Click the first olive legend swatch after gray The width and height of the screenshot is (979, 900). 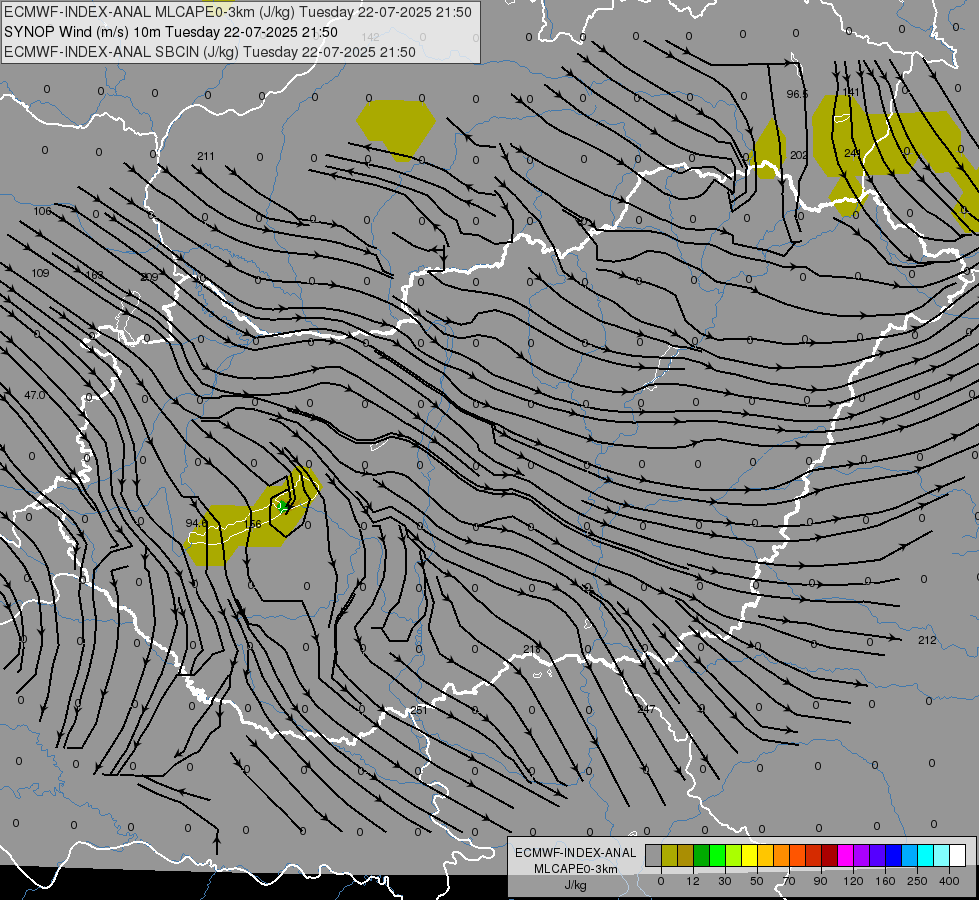669,855
